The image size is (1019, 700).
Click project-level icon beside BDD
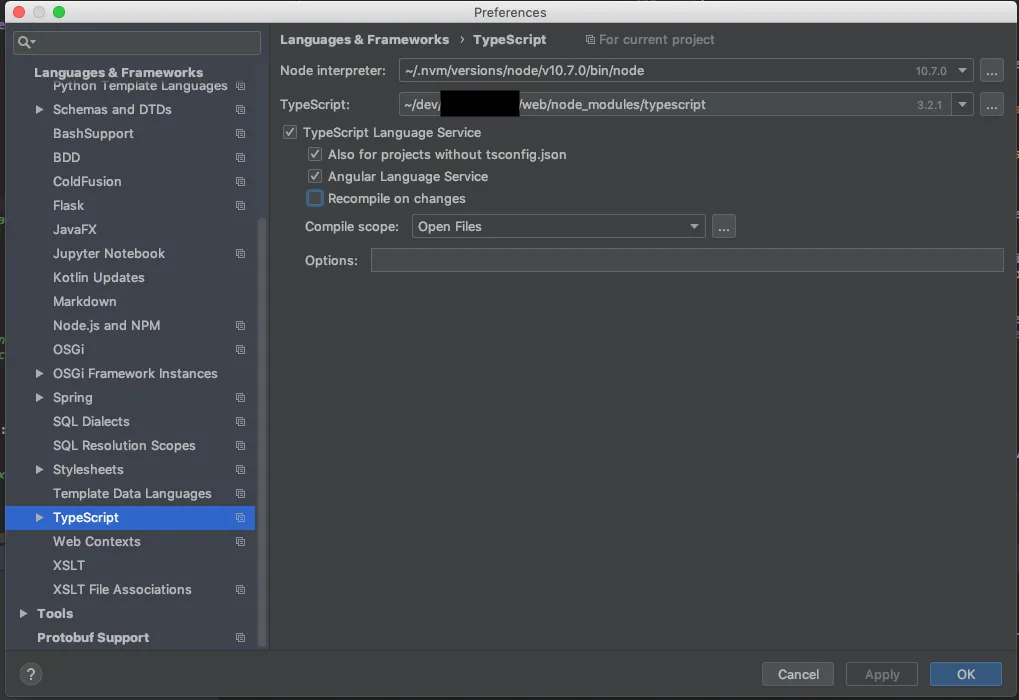coord(240,158)
